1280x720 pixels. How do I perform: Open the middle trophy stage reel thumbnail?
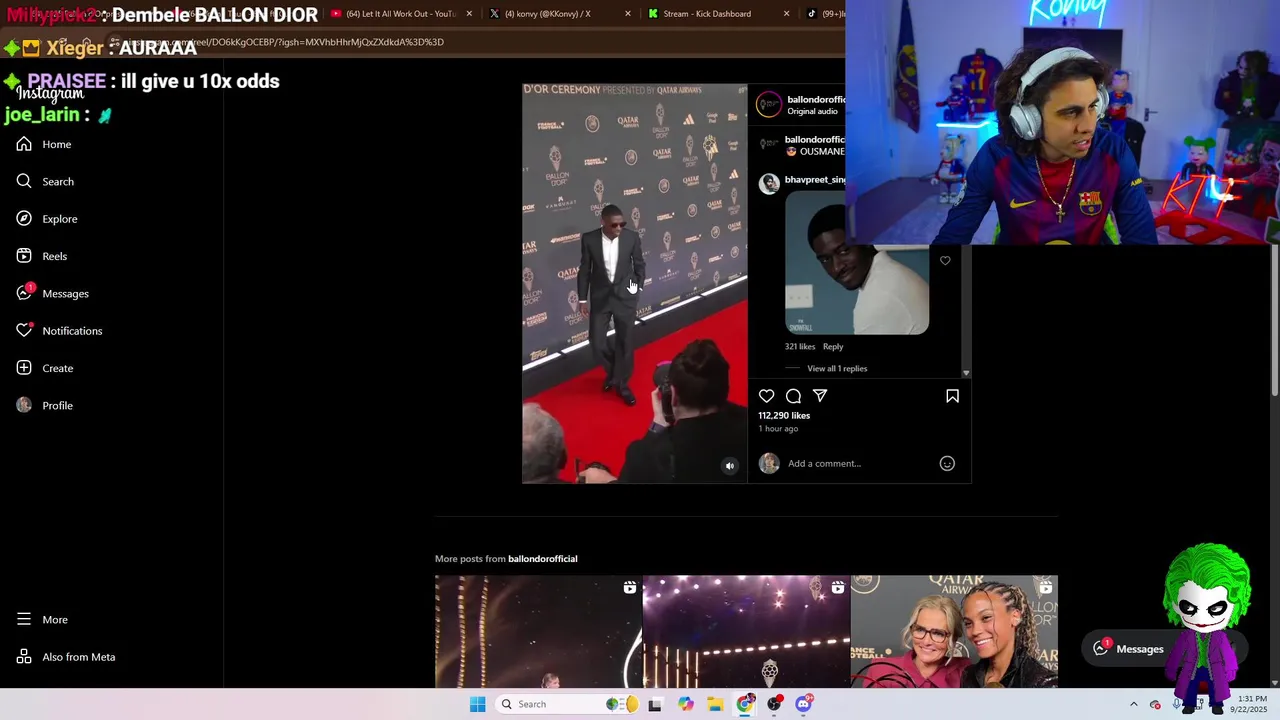[746, 632]
